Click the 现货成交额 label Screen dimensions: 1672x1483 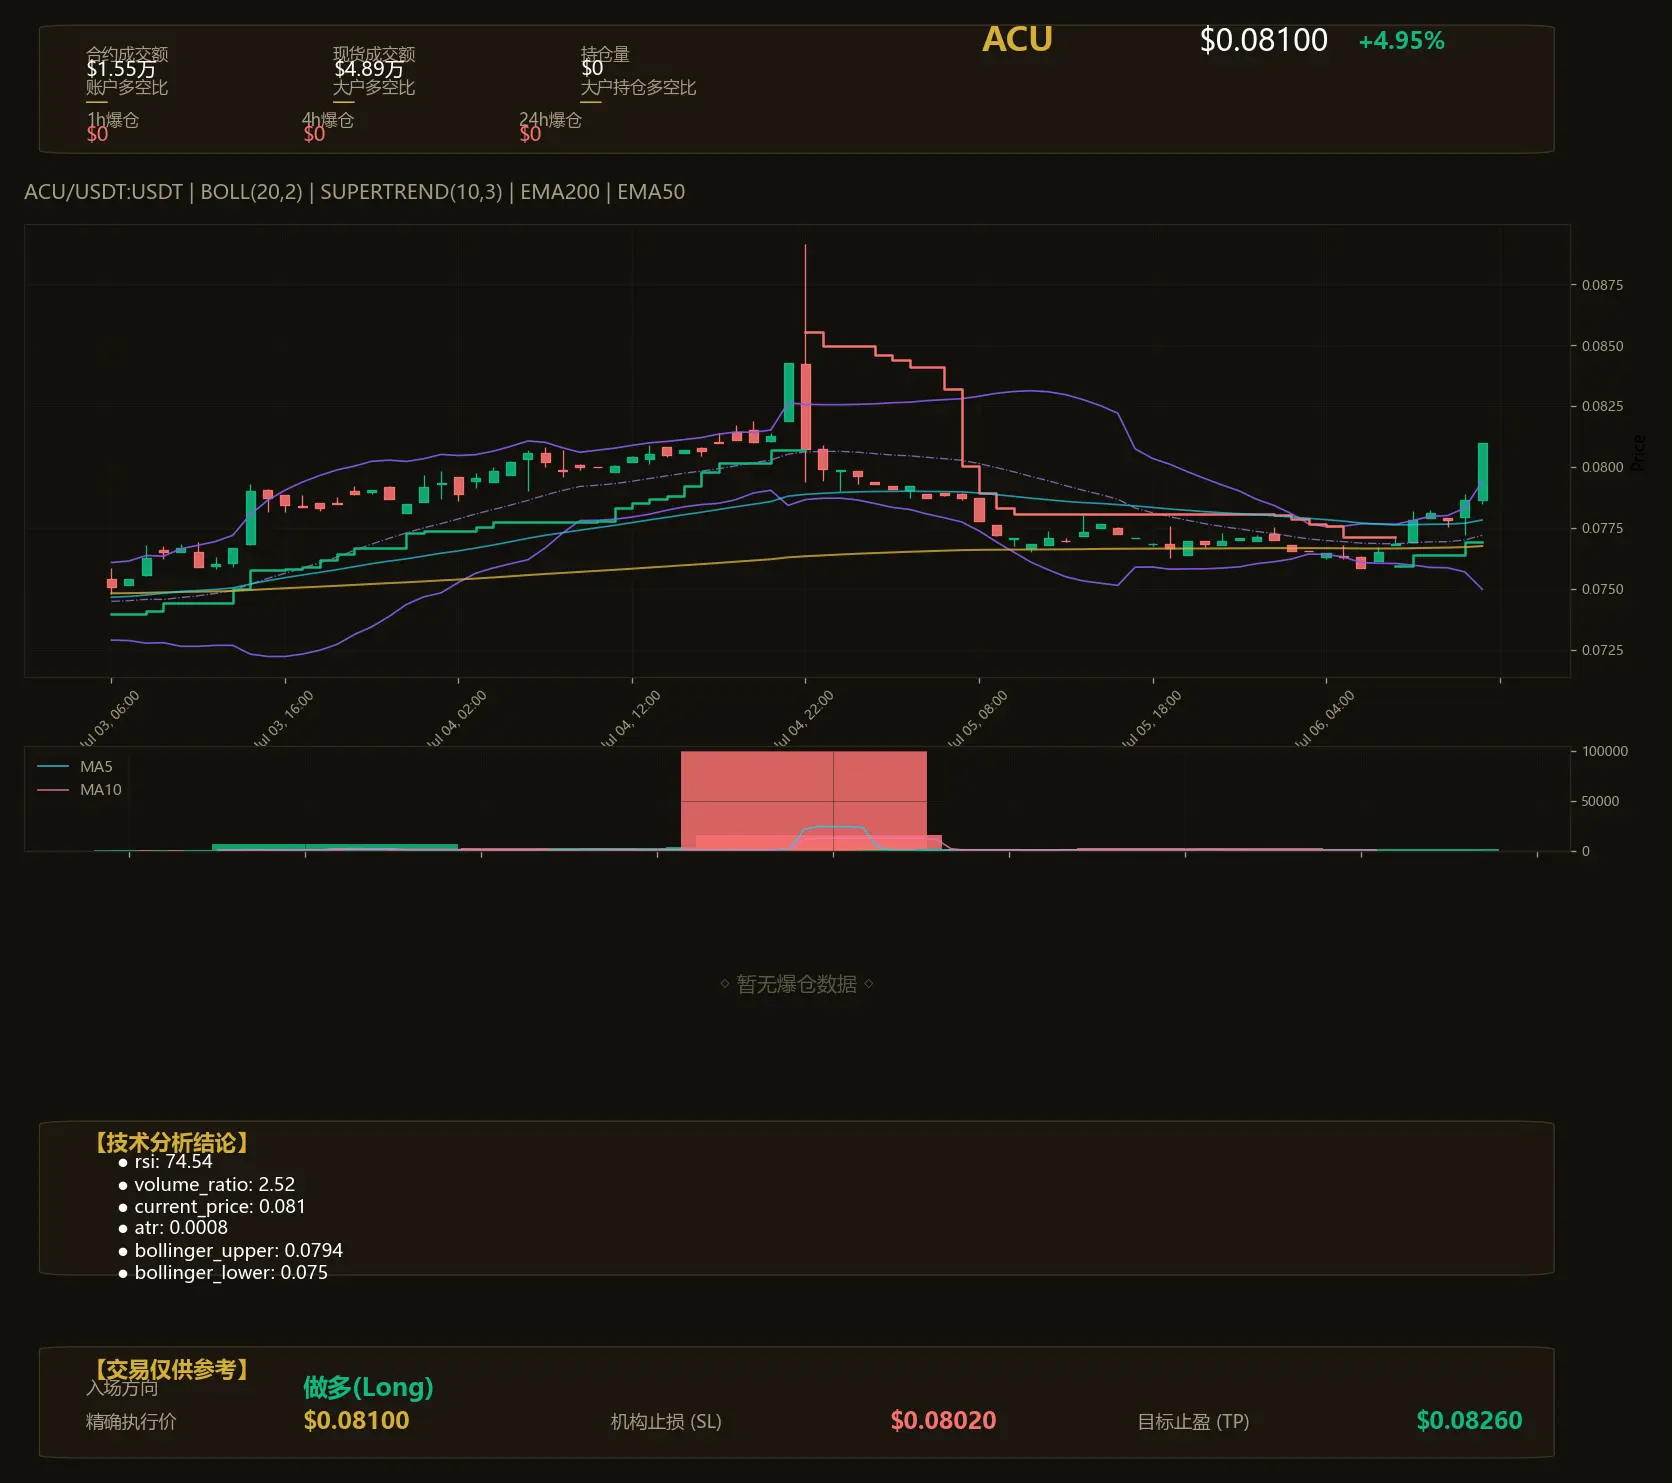point(374,54)
